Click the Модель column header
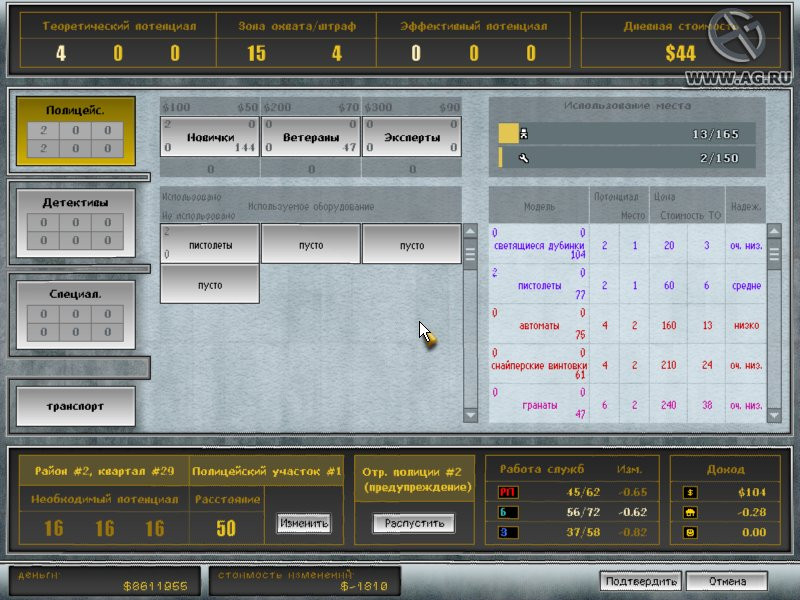Viewport: 800px width, 600px height. (539, 206)
